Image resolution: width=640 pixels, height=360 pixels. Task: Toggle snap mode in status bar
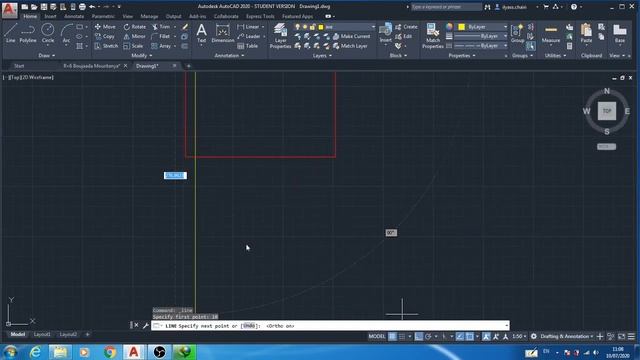click(402, 336)
